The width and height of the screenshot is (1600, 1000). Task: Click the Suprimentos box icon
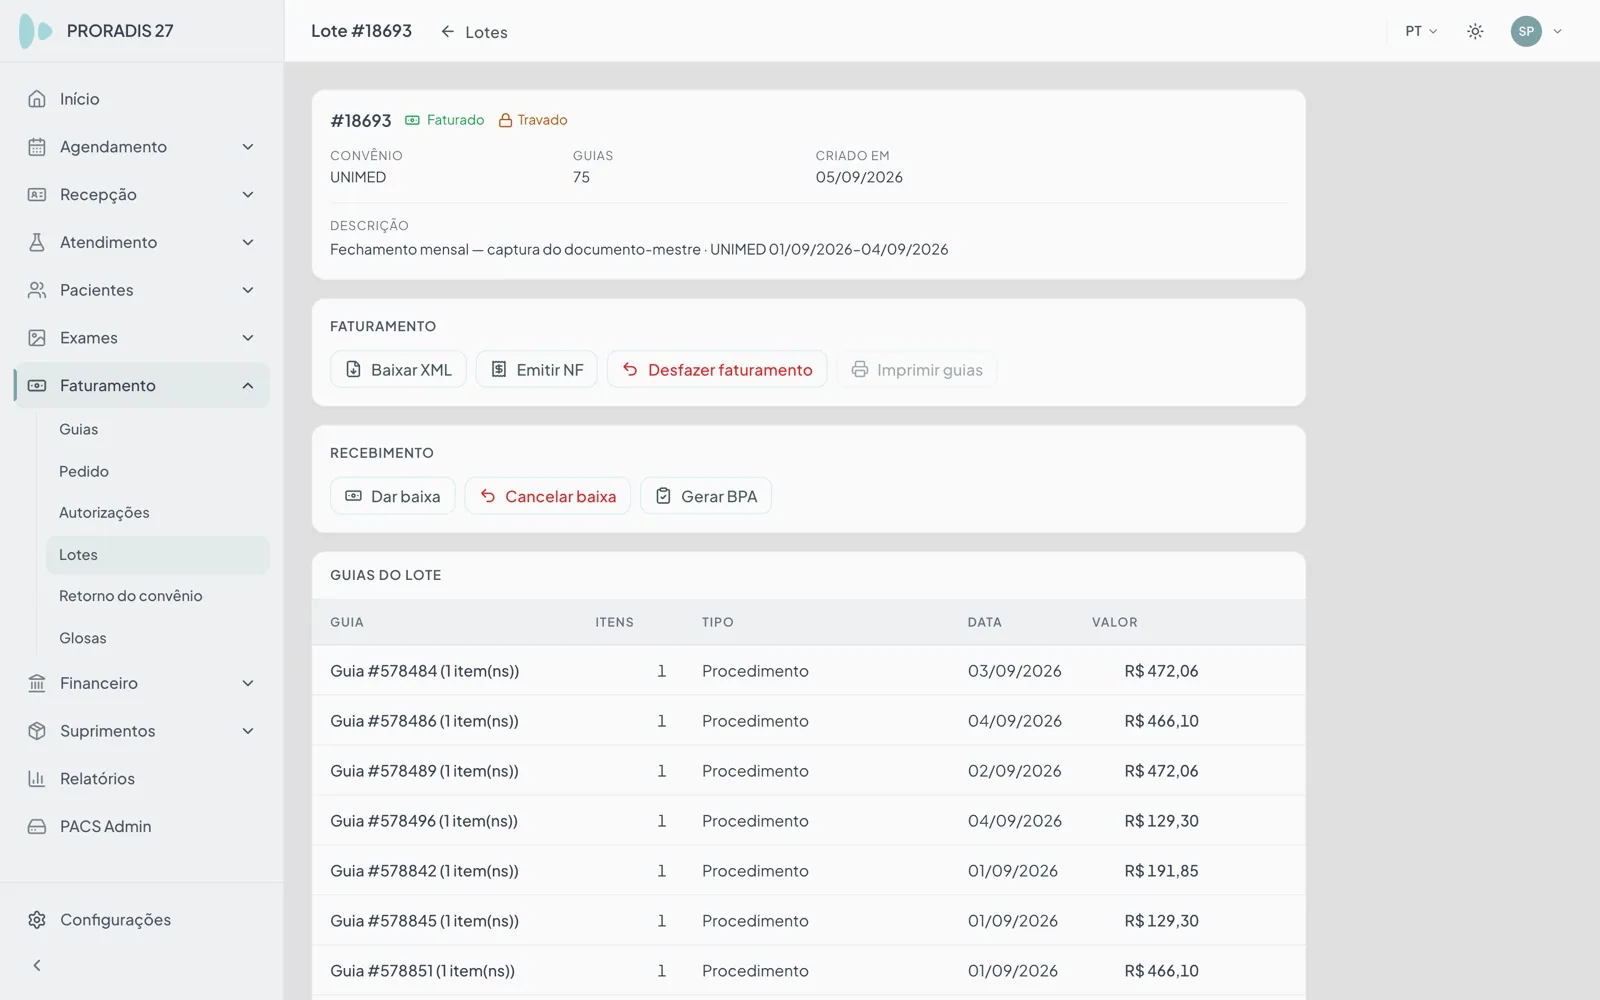coord(37,731)
